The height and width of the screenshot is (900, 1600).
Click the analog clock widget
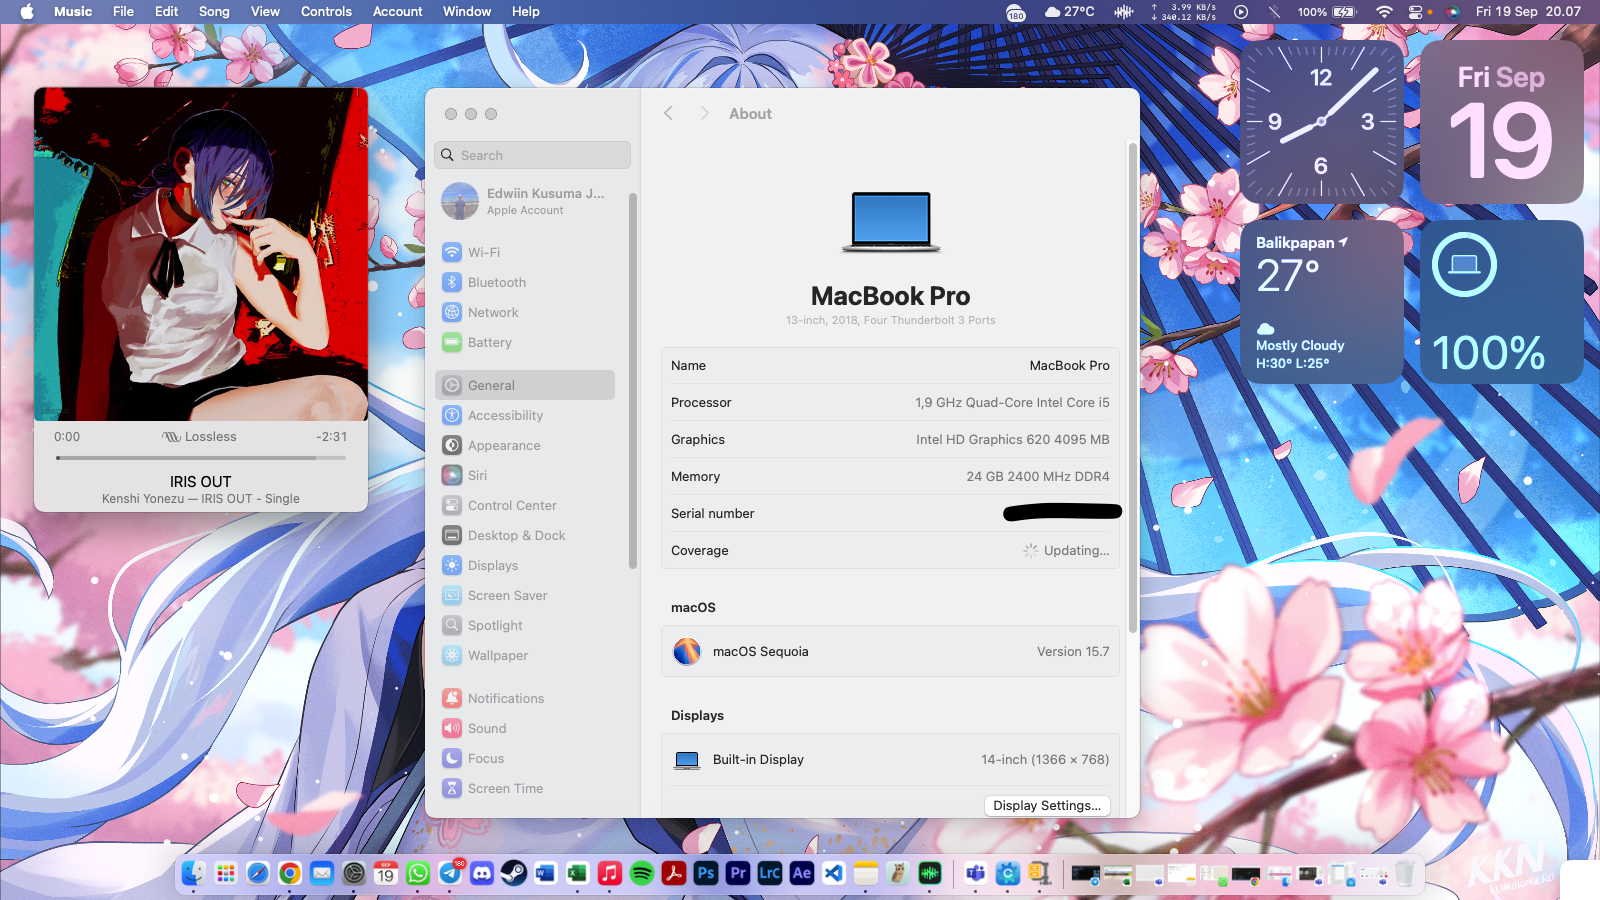pyautogui.click(x=1321, y=122)
